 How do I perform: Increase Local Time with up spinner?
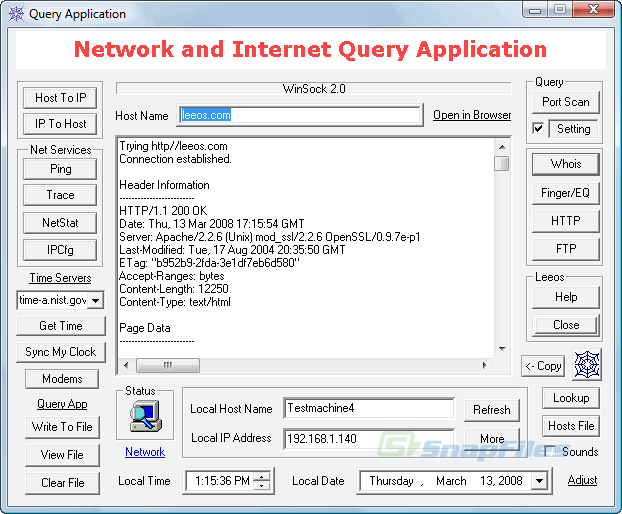[x=261, y=477]
